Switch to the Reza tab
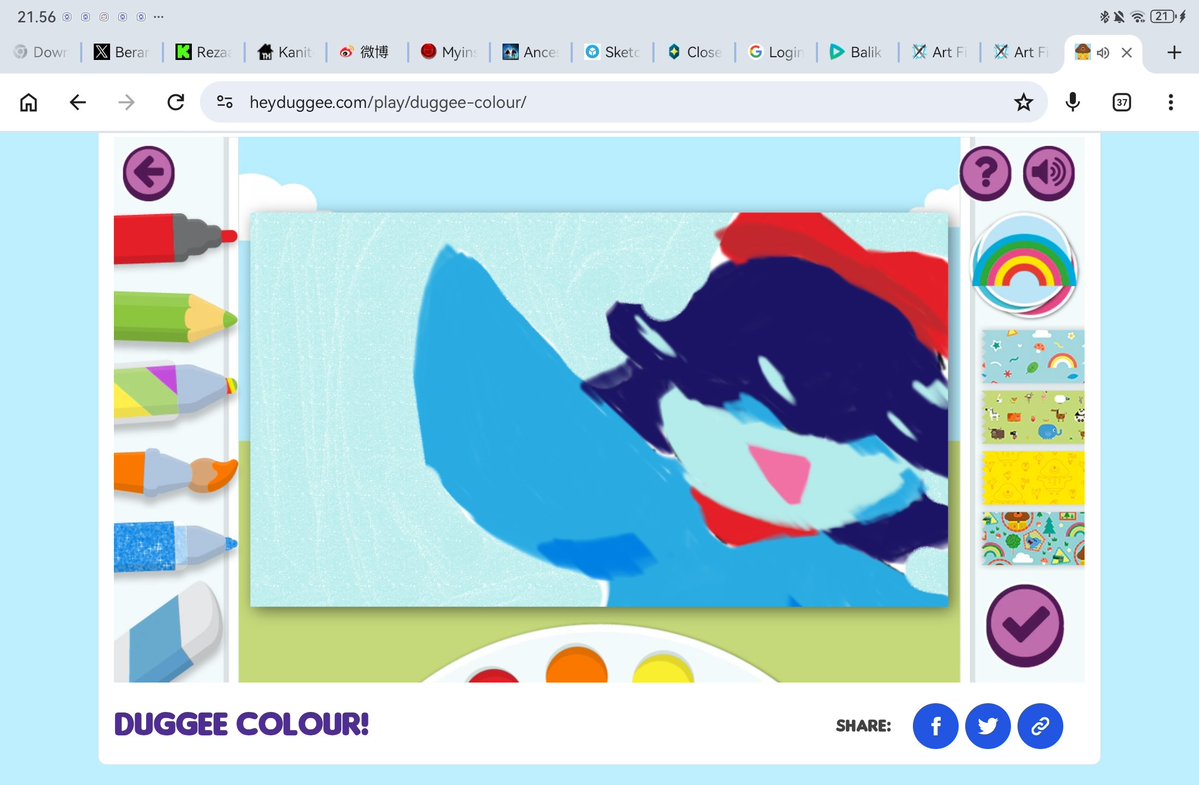The height and width of the screenshot is (785, 1199). point(203,52)
